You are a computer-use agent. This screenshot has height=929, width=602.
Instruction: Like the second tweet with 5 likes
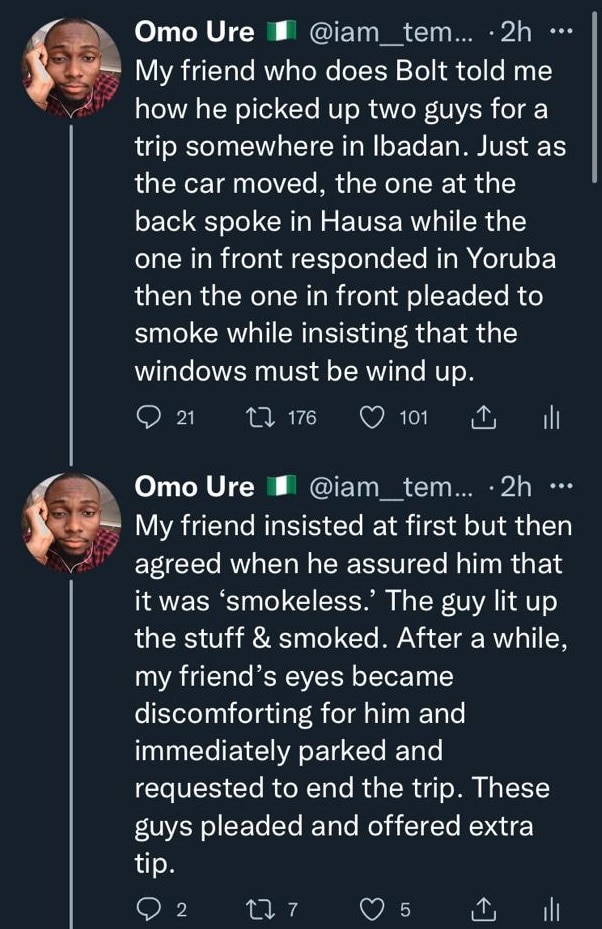(372, 908)
